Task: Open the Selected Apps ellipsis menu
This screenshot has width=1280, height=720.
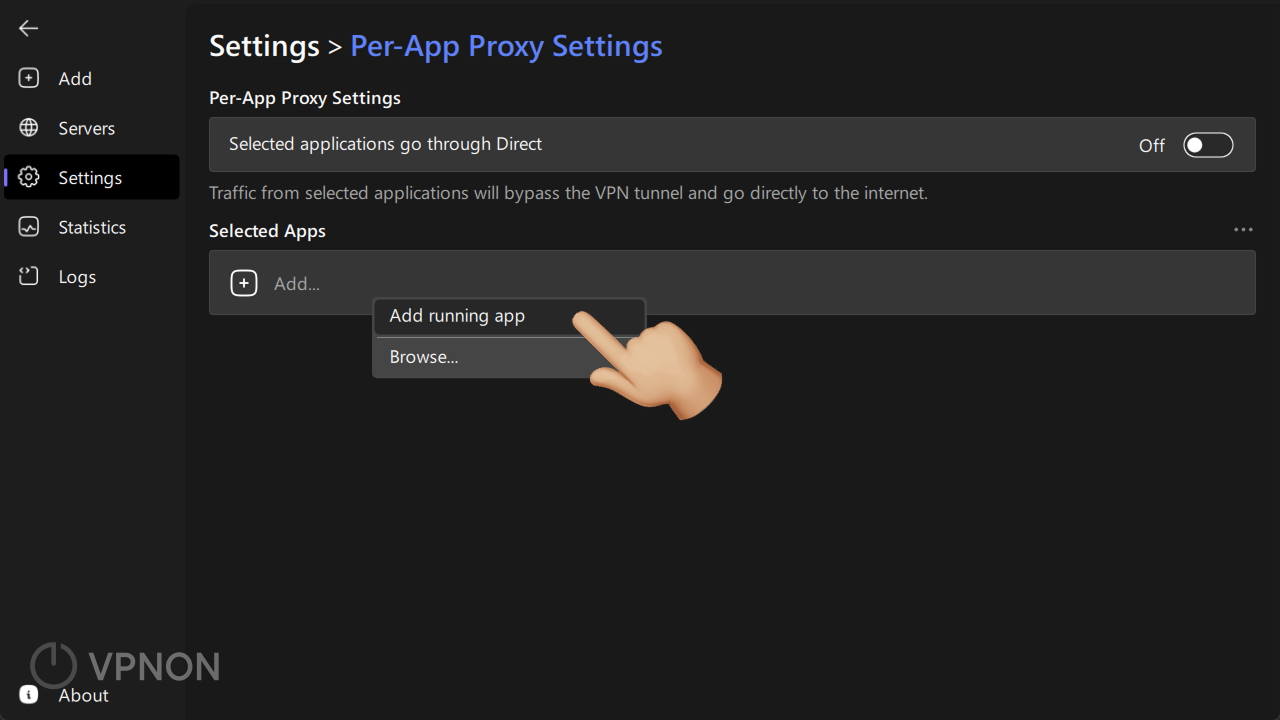Action: [1243, 229]
